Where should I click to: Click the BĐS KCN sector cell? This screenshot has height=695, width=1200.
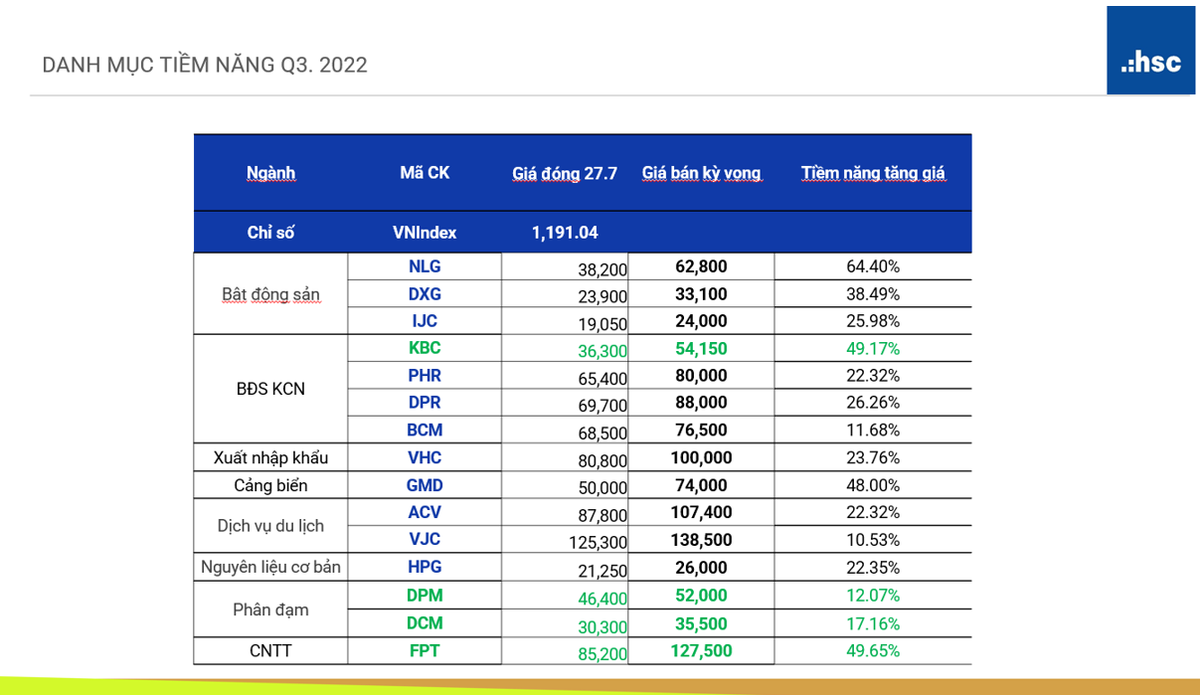coord(270,389)
